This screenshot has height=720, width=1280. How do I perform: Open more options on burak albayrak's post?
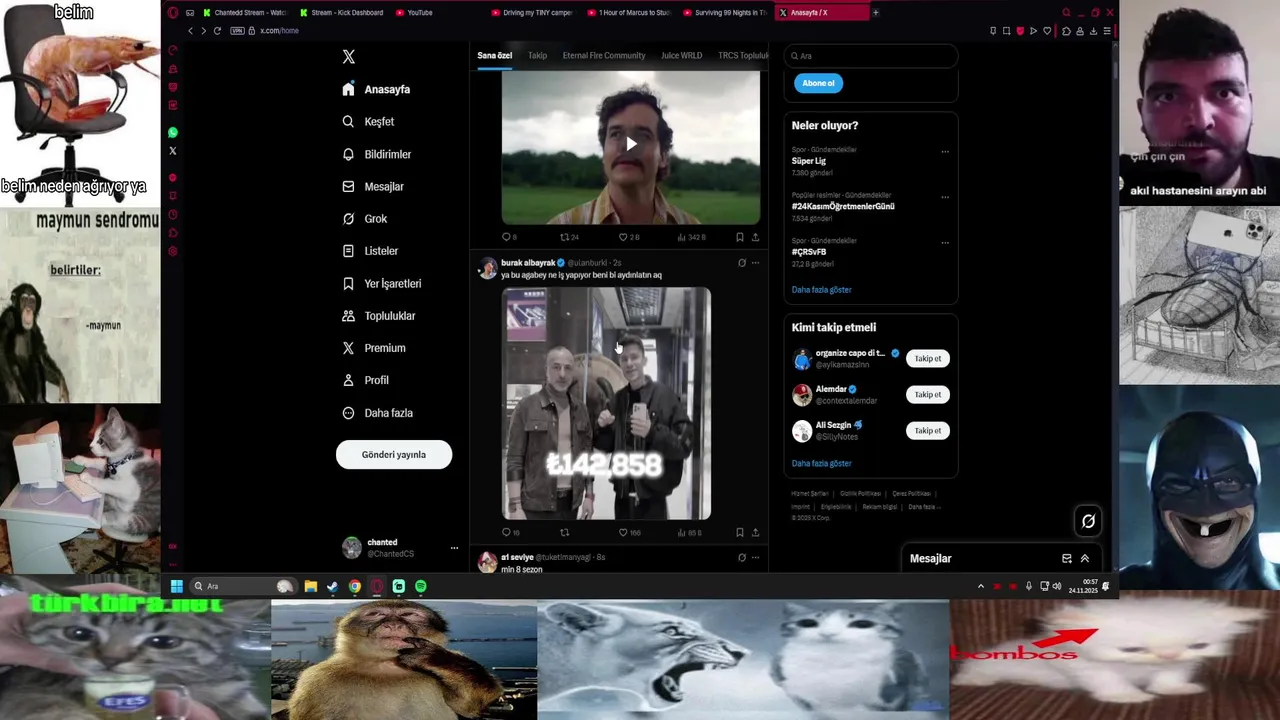755,263
